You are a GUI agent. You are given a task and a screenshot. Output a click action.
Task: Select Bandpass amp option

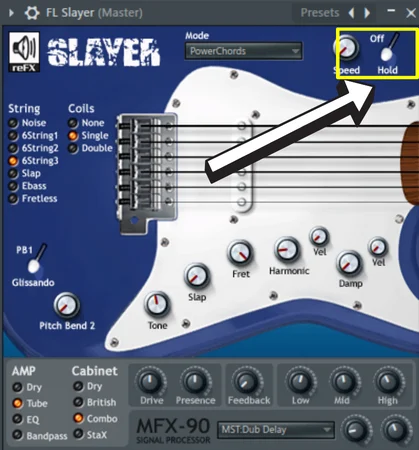(x=40, y=435)
